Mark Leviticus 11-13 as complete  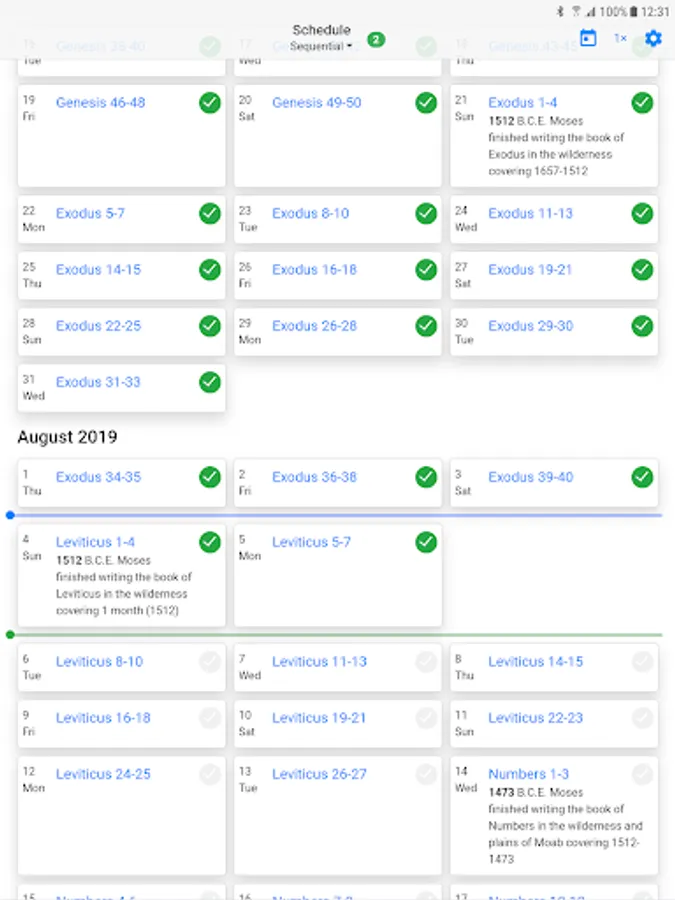426,661
